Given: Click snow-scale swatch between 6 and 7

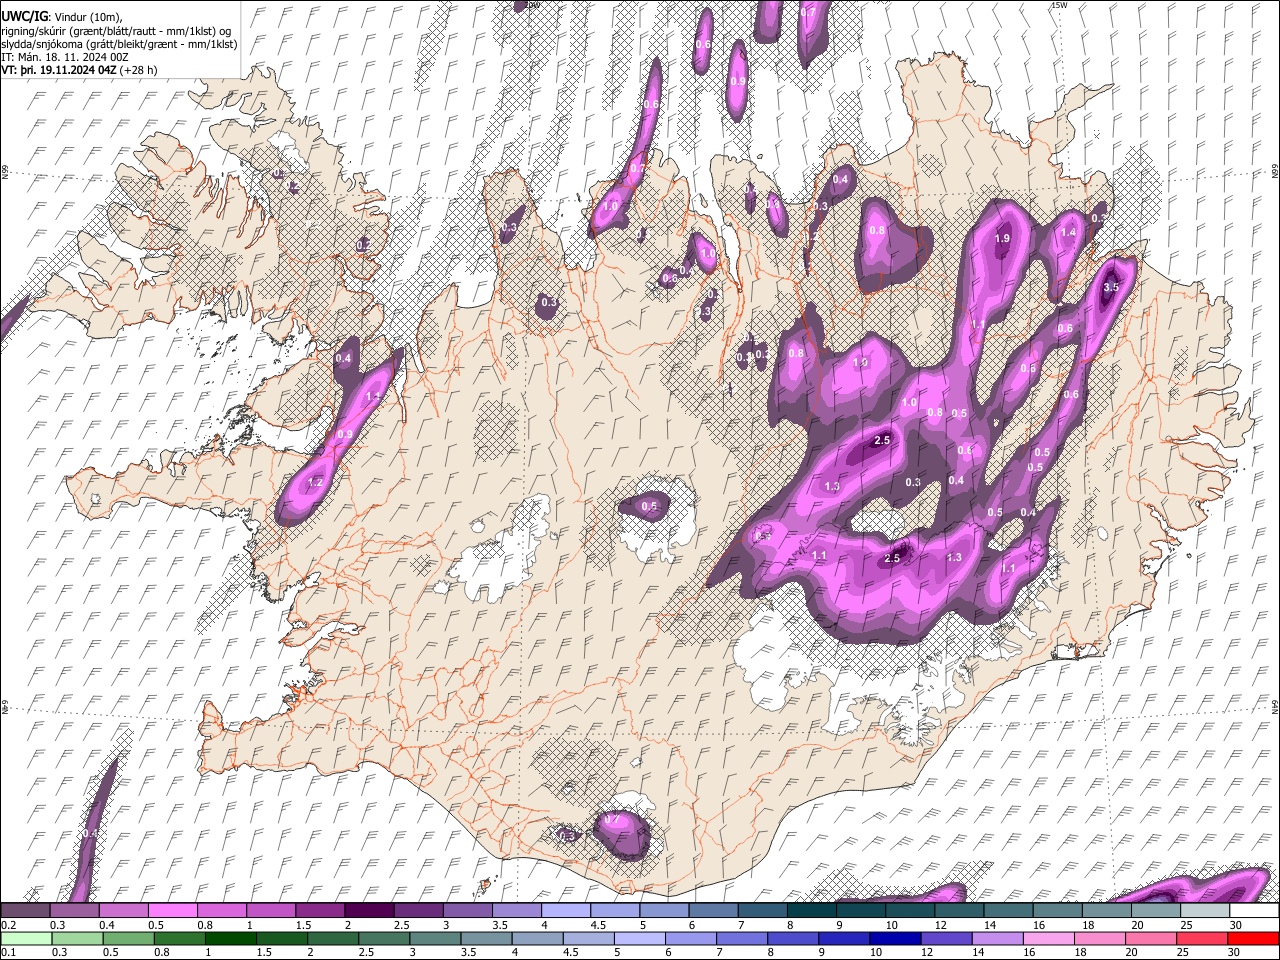Looking at the screenshot, I should 713,911.
